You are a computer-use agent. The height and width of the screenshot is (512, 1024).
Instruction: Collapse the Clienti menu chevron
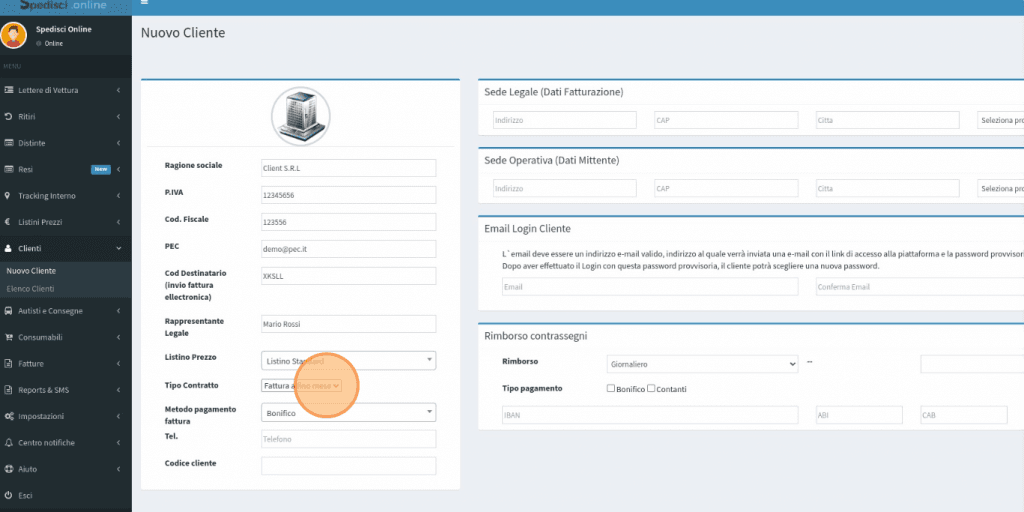pos(118,249)
